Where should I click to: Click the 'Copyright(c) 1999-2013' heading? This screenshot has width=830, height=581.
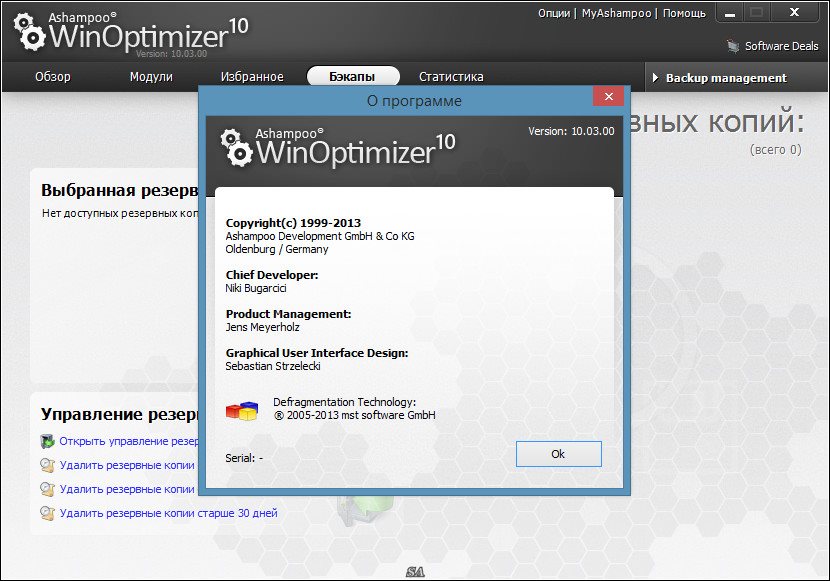point(293,223)
